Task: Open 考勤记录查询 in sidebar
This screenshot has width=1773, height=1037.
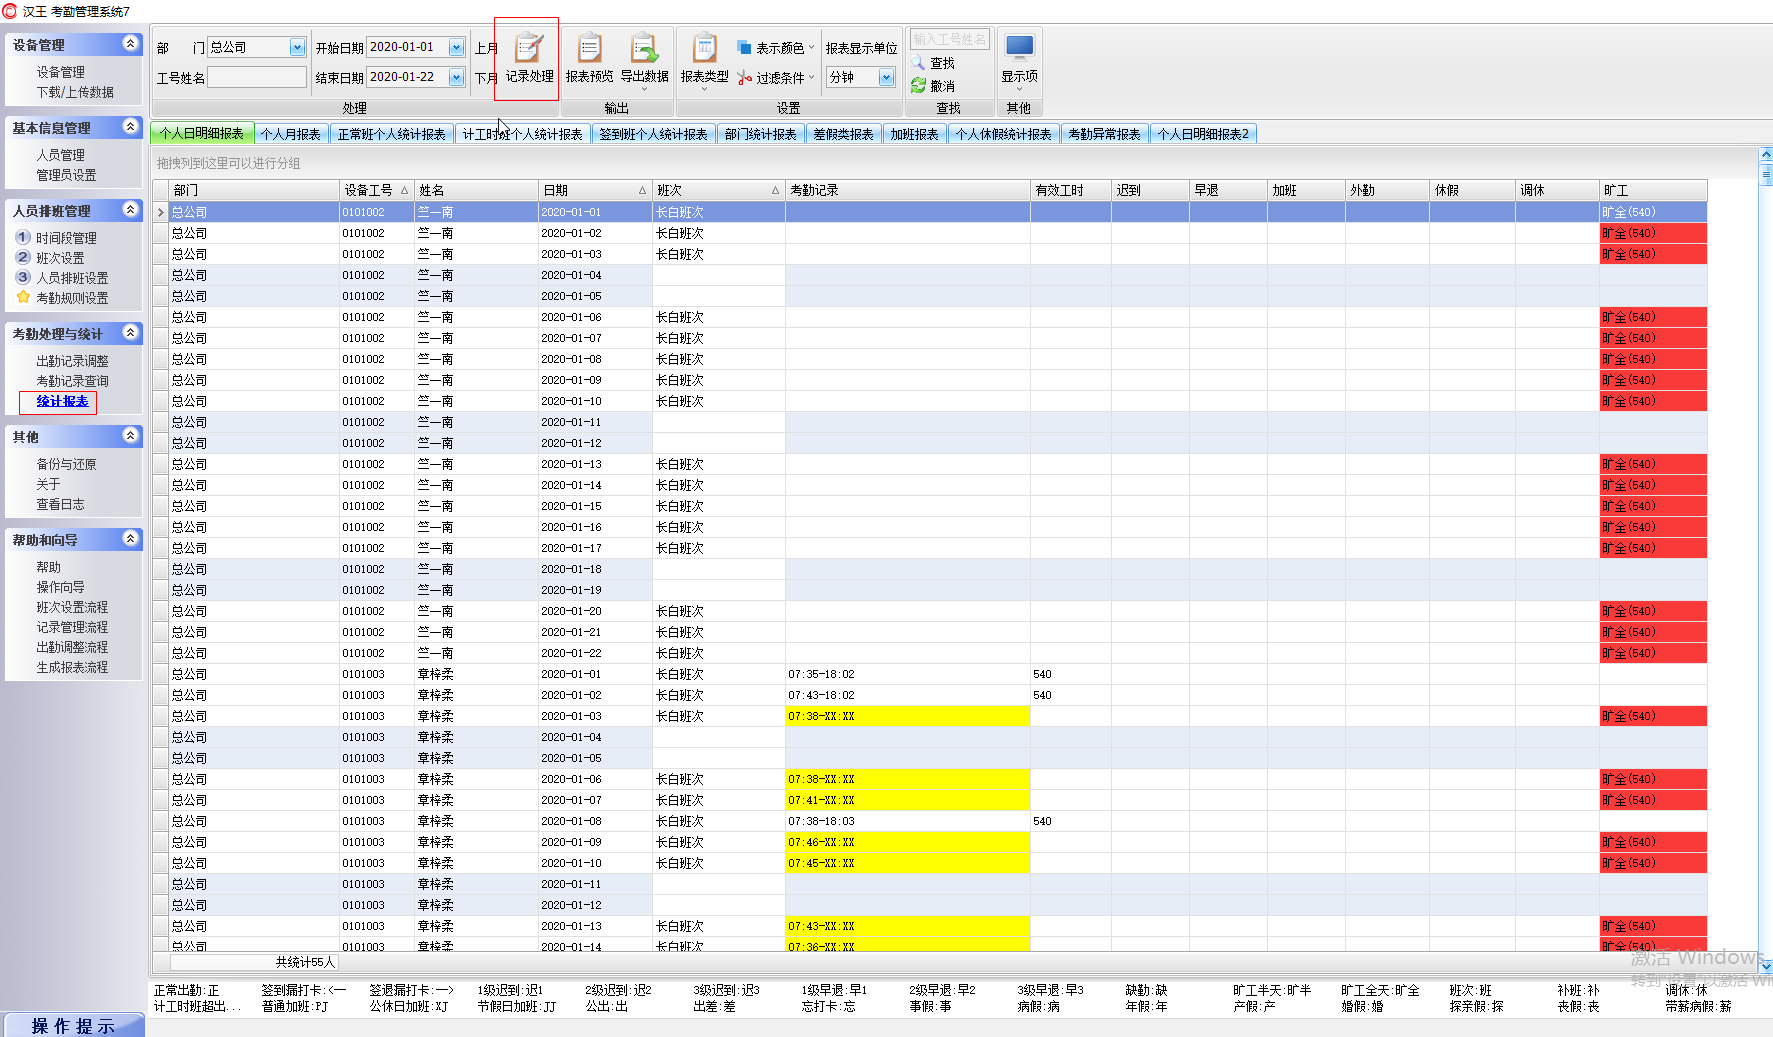Action: coord(72,381)
